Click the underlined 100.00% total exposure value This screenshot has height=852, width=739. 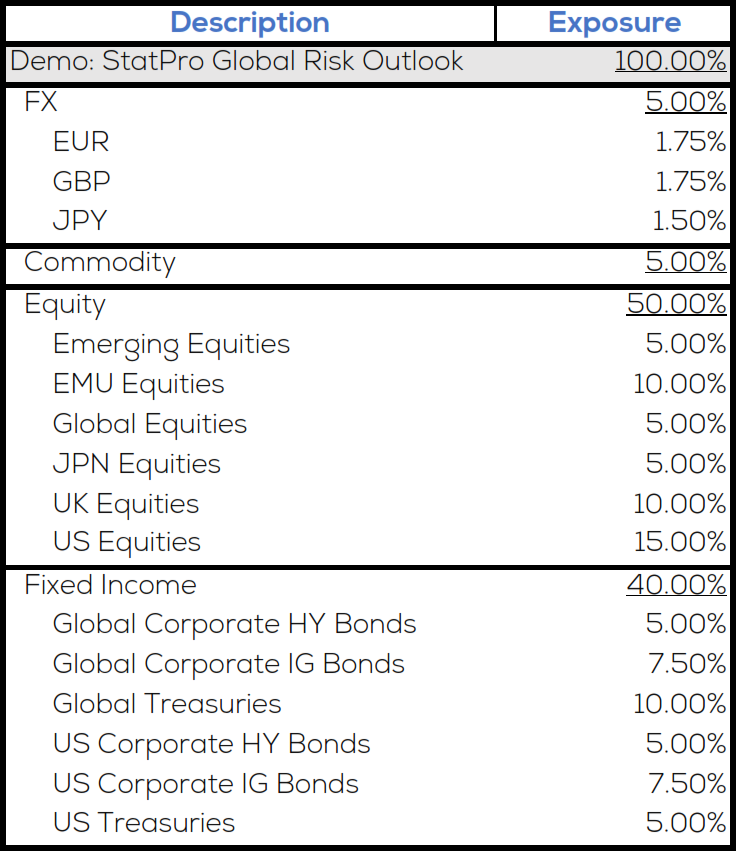(x=670, y=61)
